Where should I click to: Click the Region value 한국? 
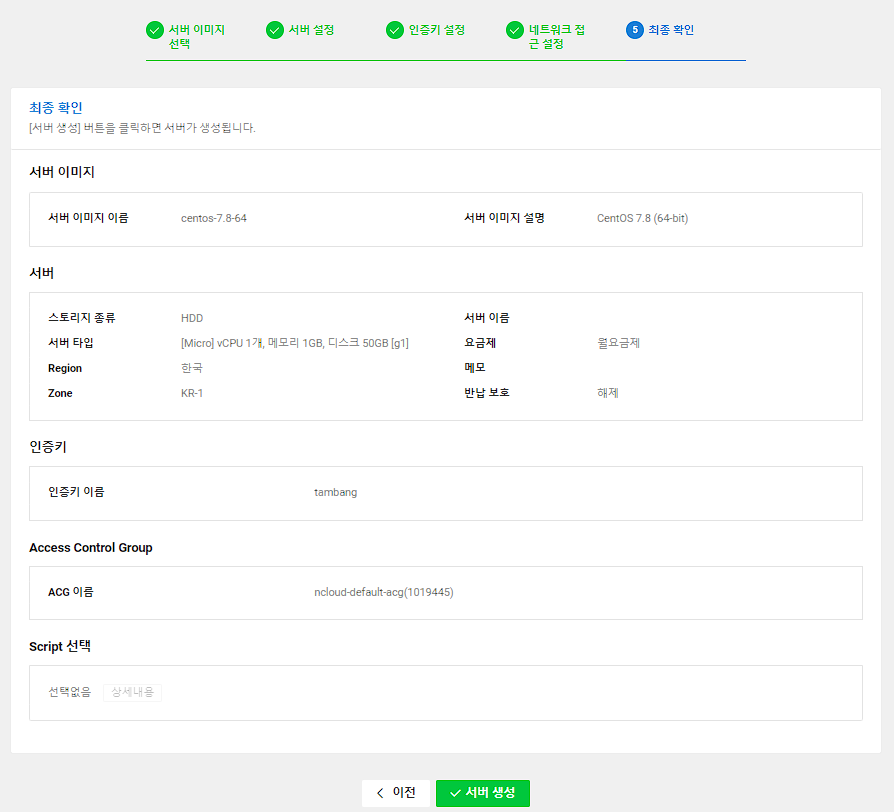pyautogui.click(x=192, y=368)
